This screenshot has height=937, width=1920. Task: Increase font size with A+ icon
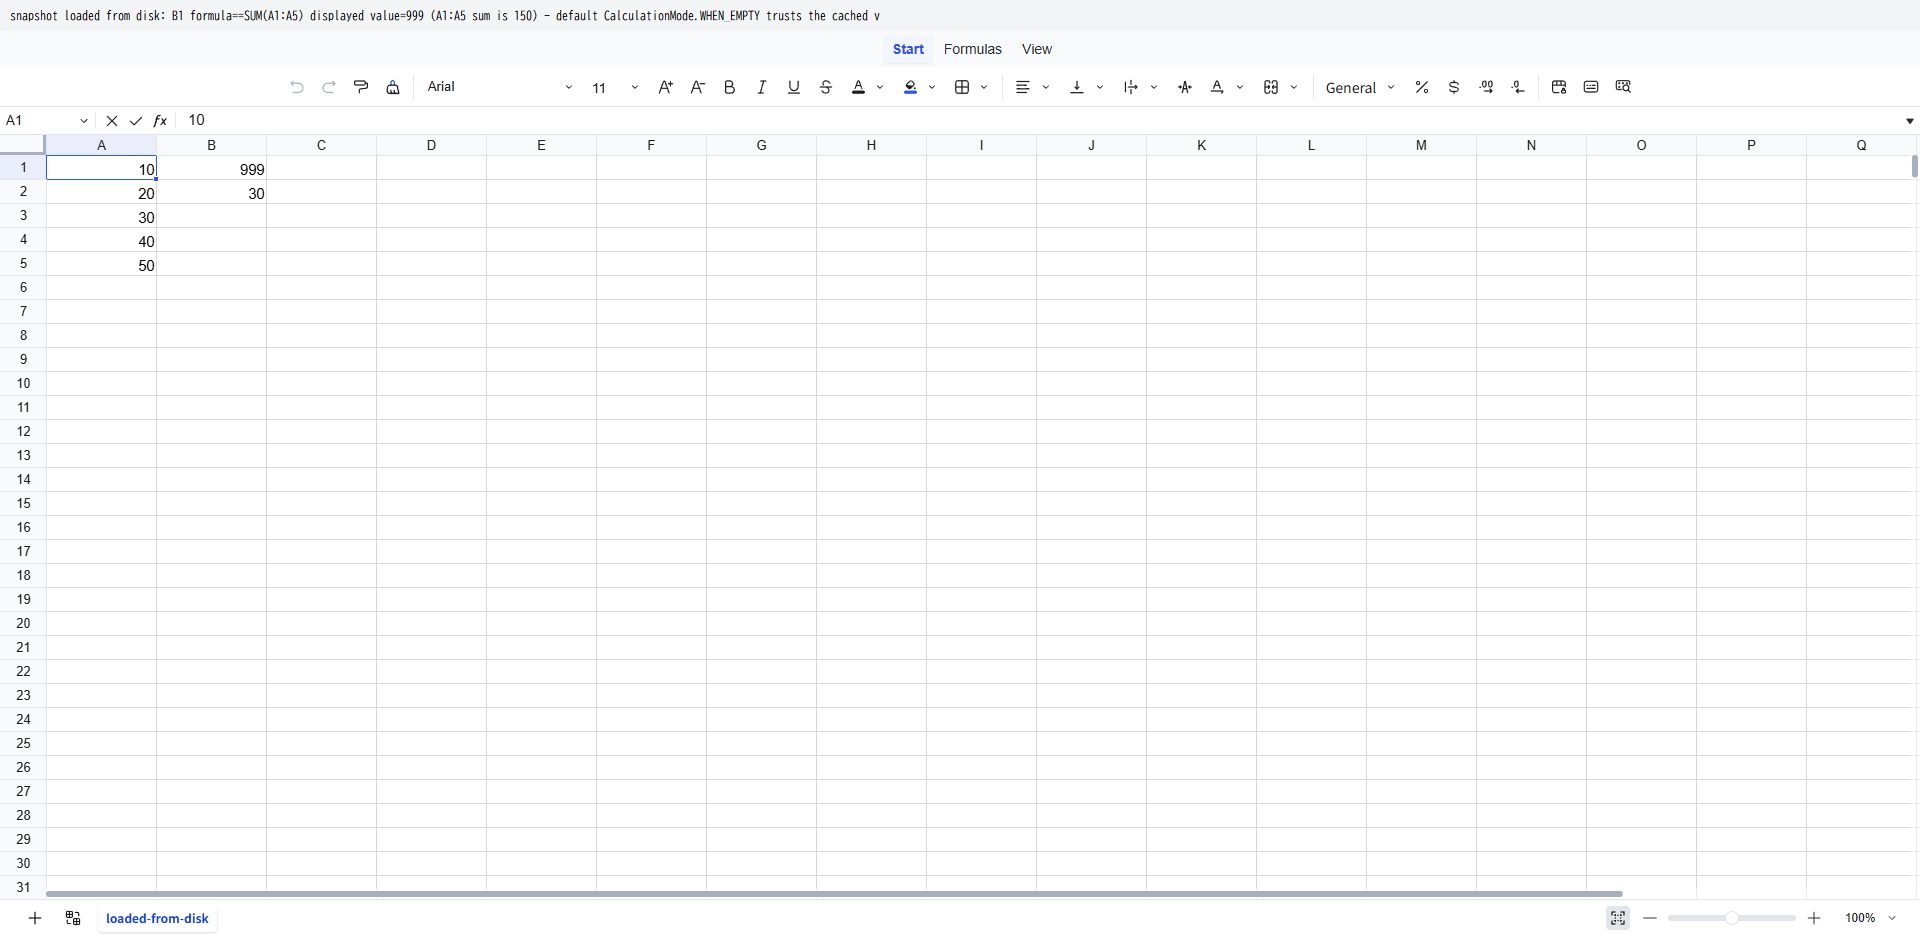coord(666,87)
